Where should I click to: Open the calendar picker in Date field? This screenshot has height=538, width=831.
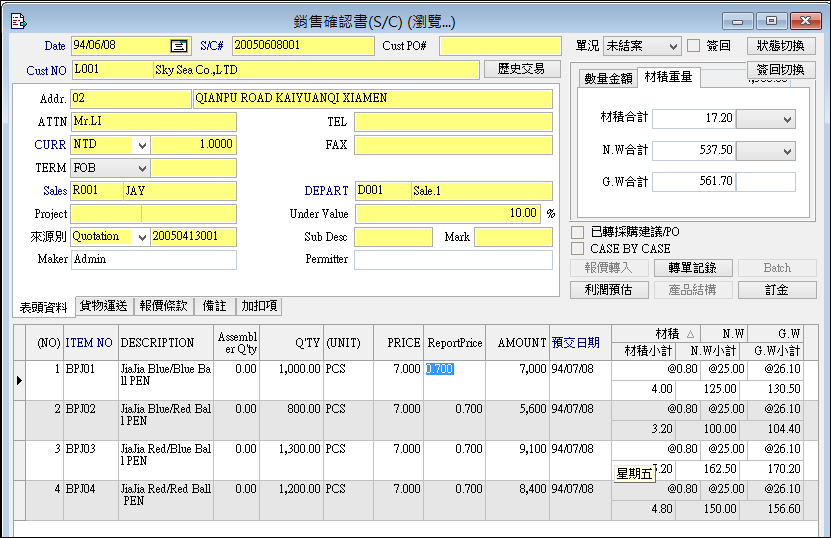179,46
